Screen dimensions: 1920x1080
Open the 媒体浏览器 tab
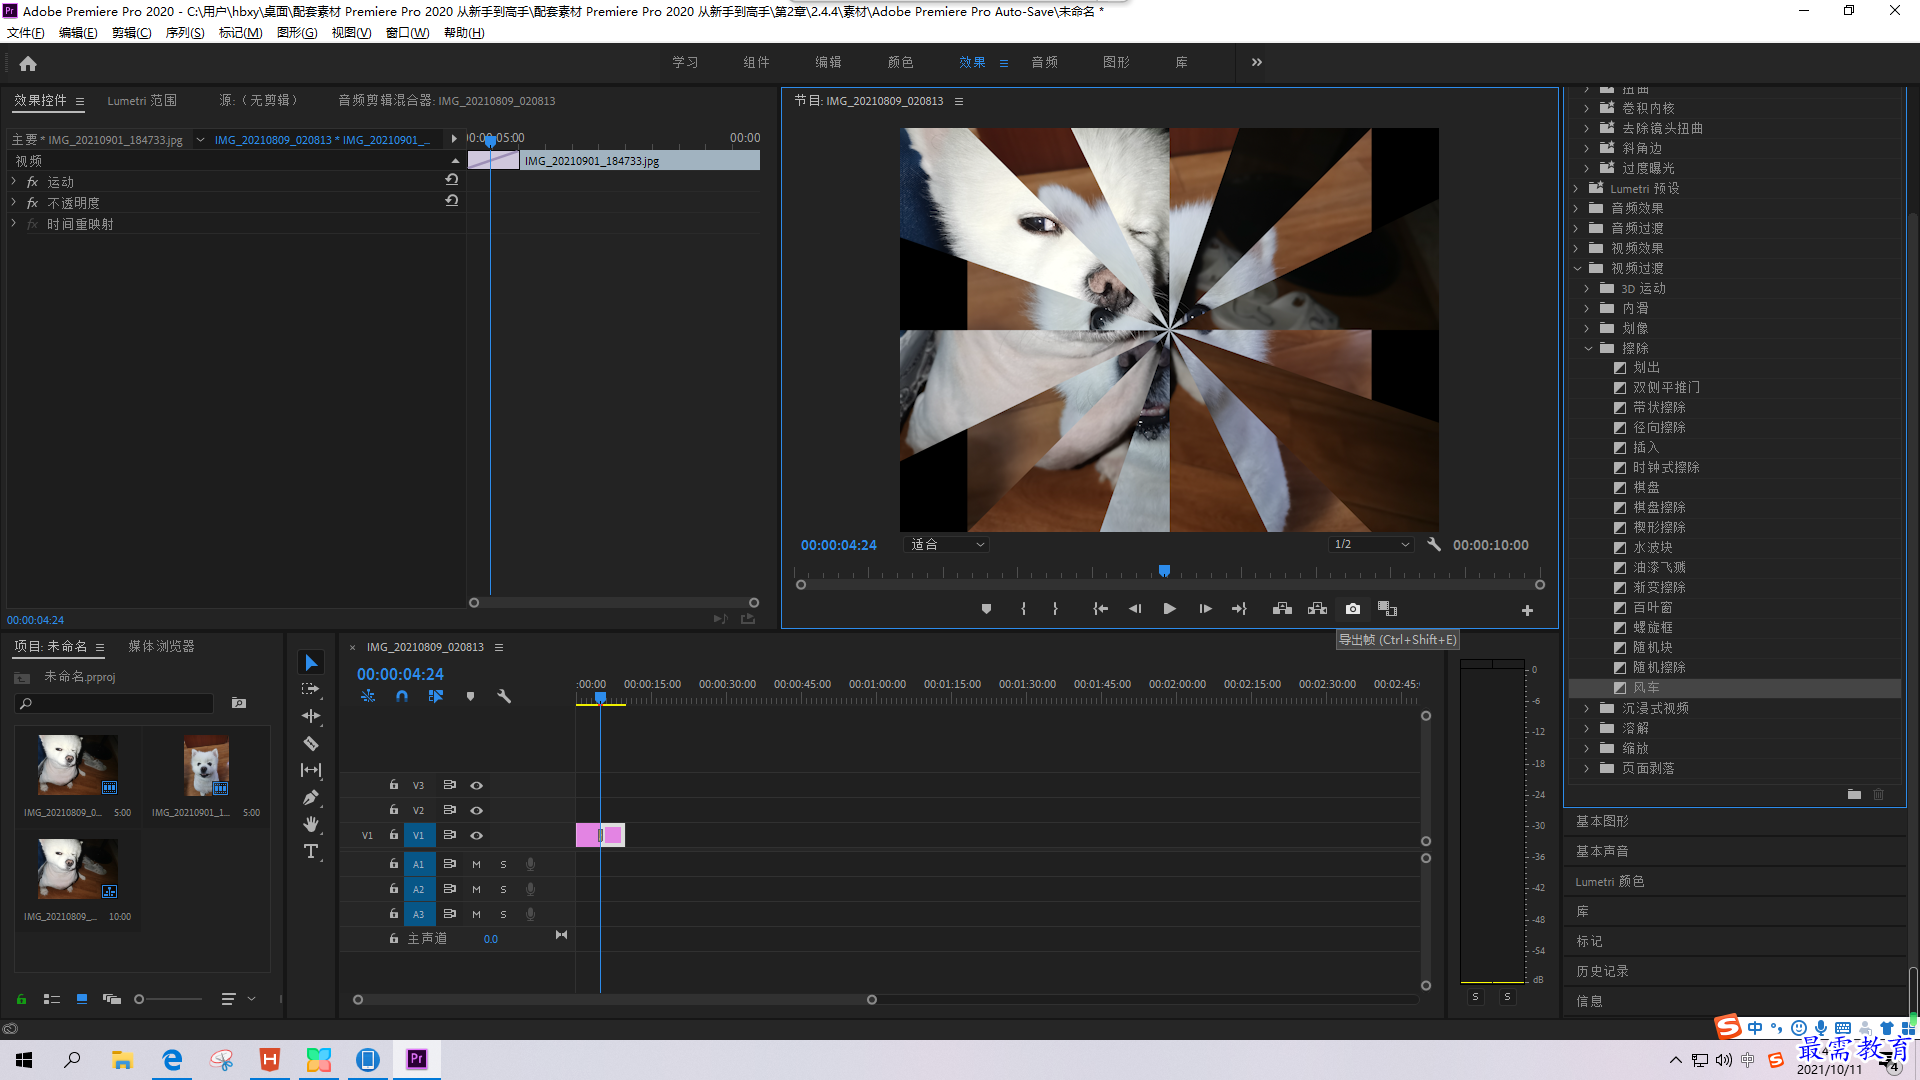tap(161, 646)
